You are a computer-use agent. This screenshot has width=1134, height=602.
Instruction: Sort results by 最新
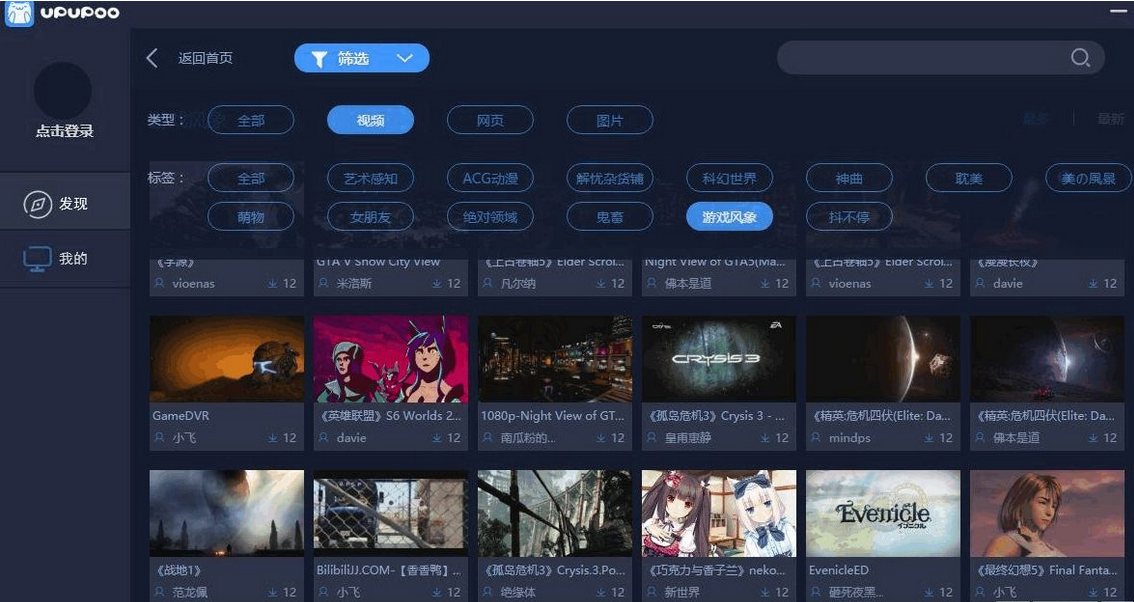click(1110, 119)
